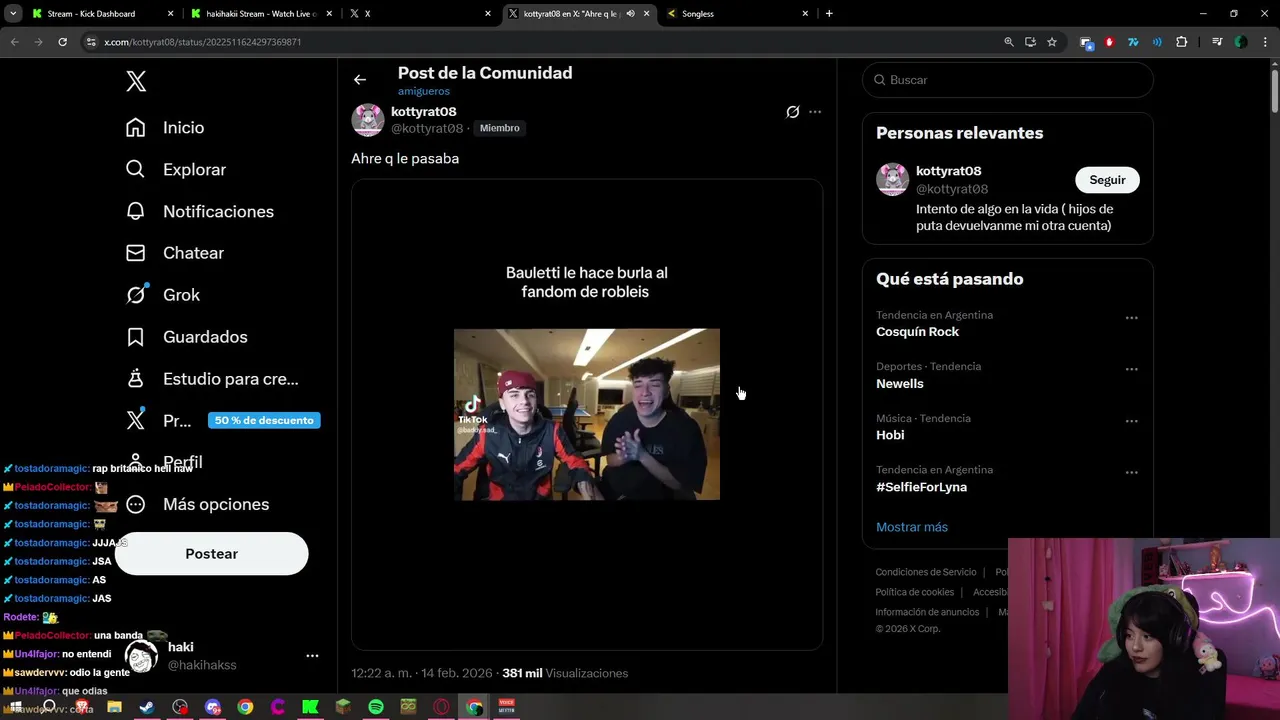Open Chrome profile avatar

coord(1241,42)
